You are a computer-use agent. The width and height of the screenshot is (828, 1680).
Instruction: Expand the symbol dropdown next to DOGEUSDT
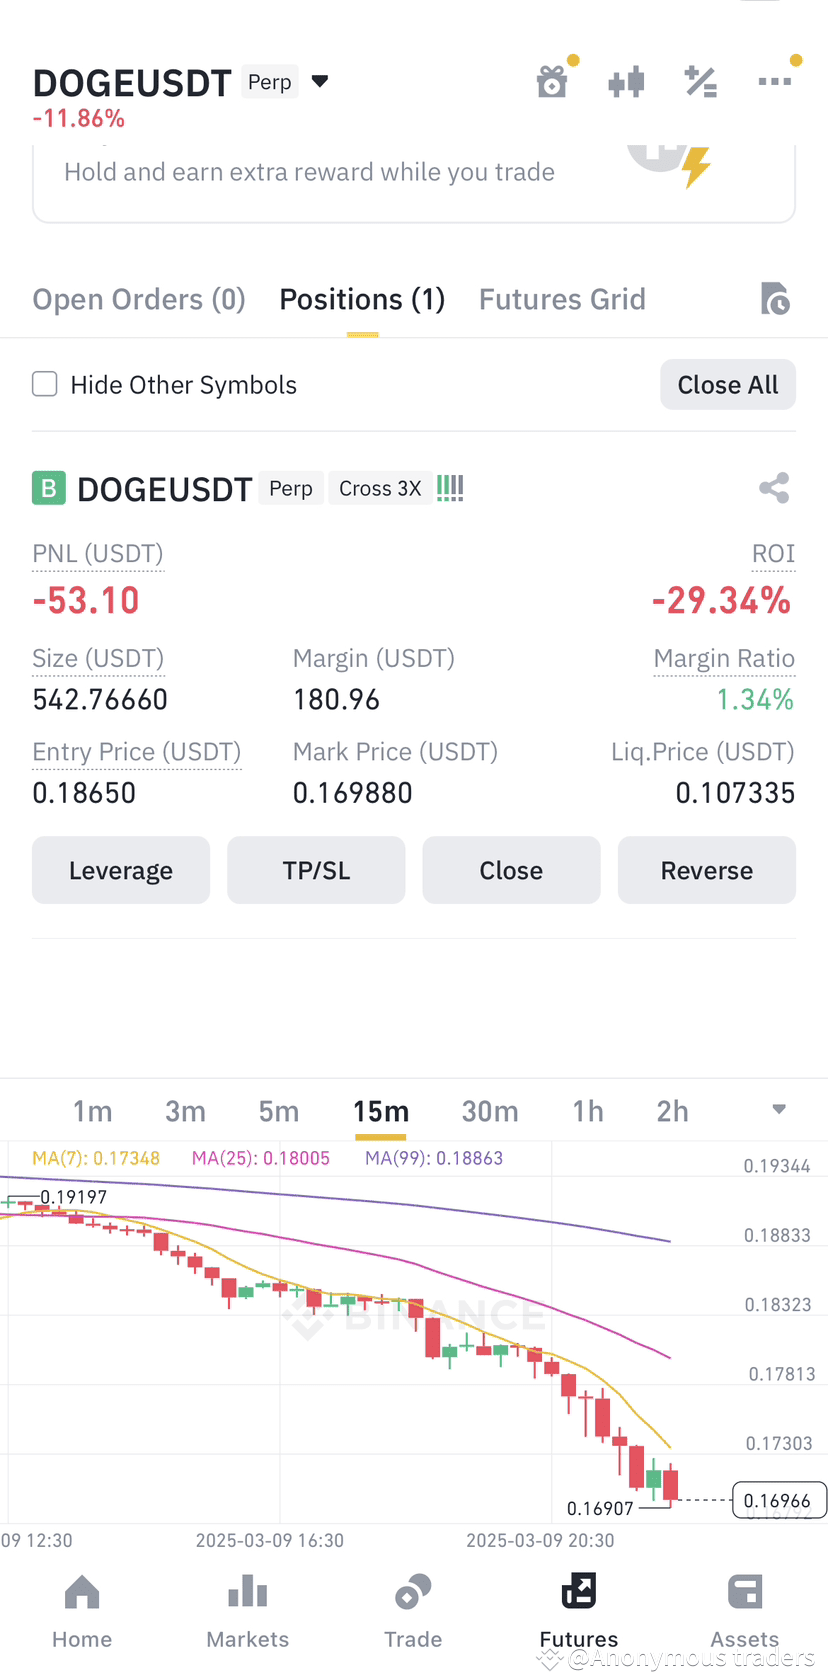(319, 82)
